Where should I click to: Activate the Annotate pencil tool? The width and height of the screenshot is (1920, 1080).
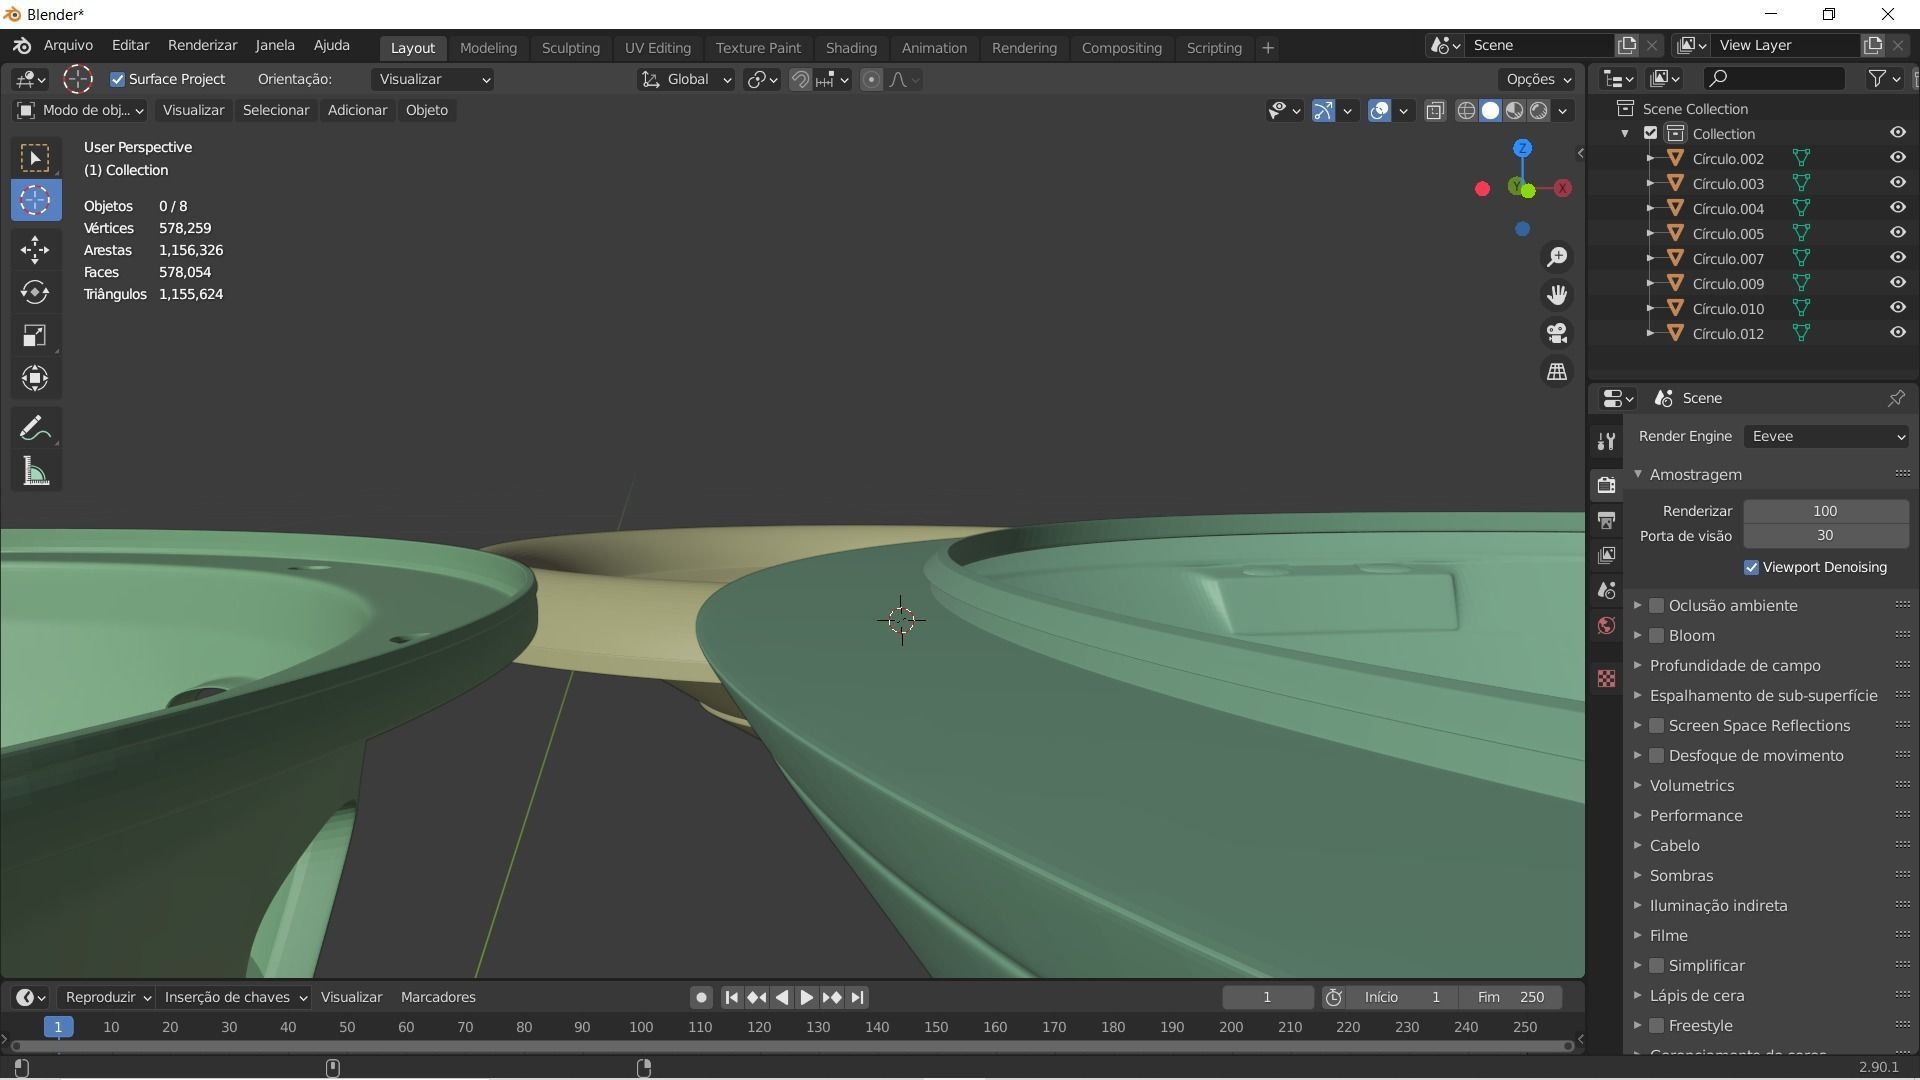35,429
